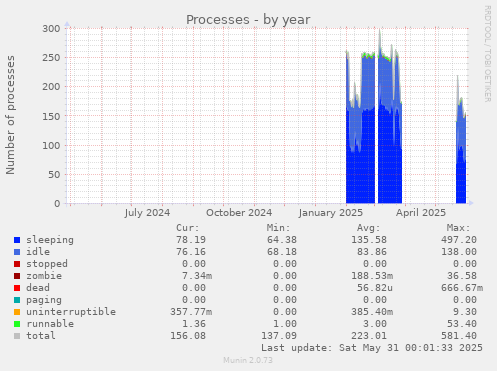
Task: Click the 'idle' legend label
Action: (38, 252)
